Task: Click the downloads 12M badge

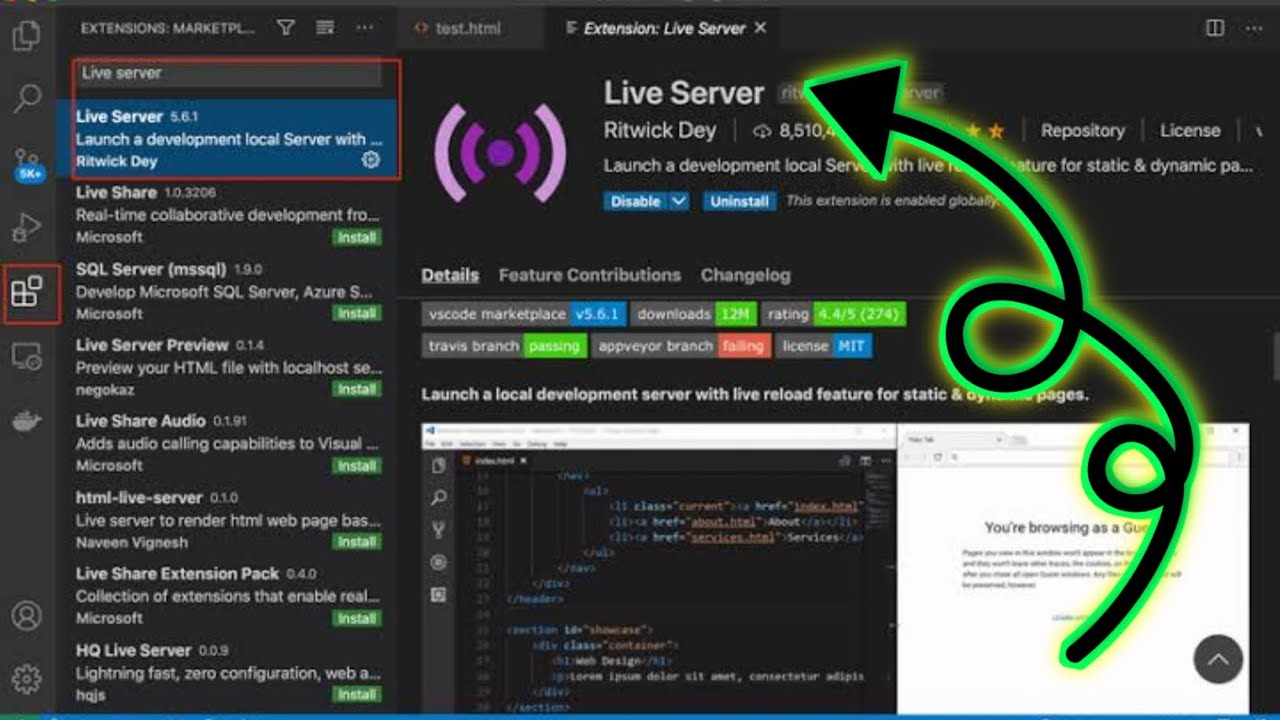Action: pos(694,314)
